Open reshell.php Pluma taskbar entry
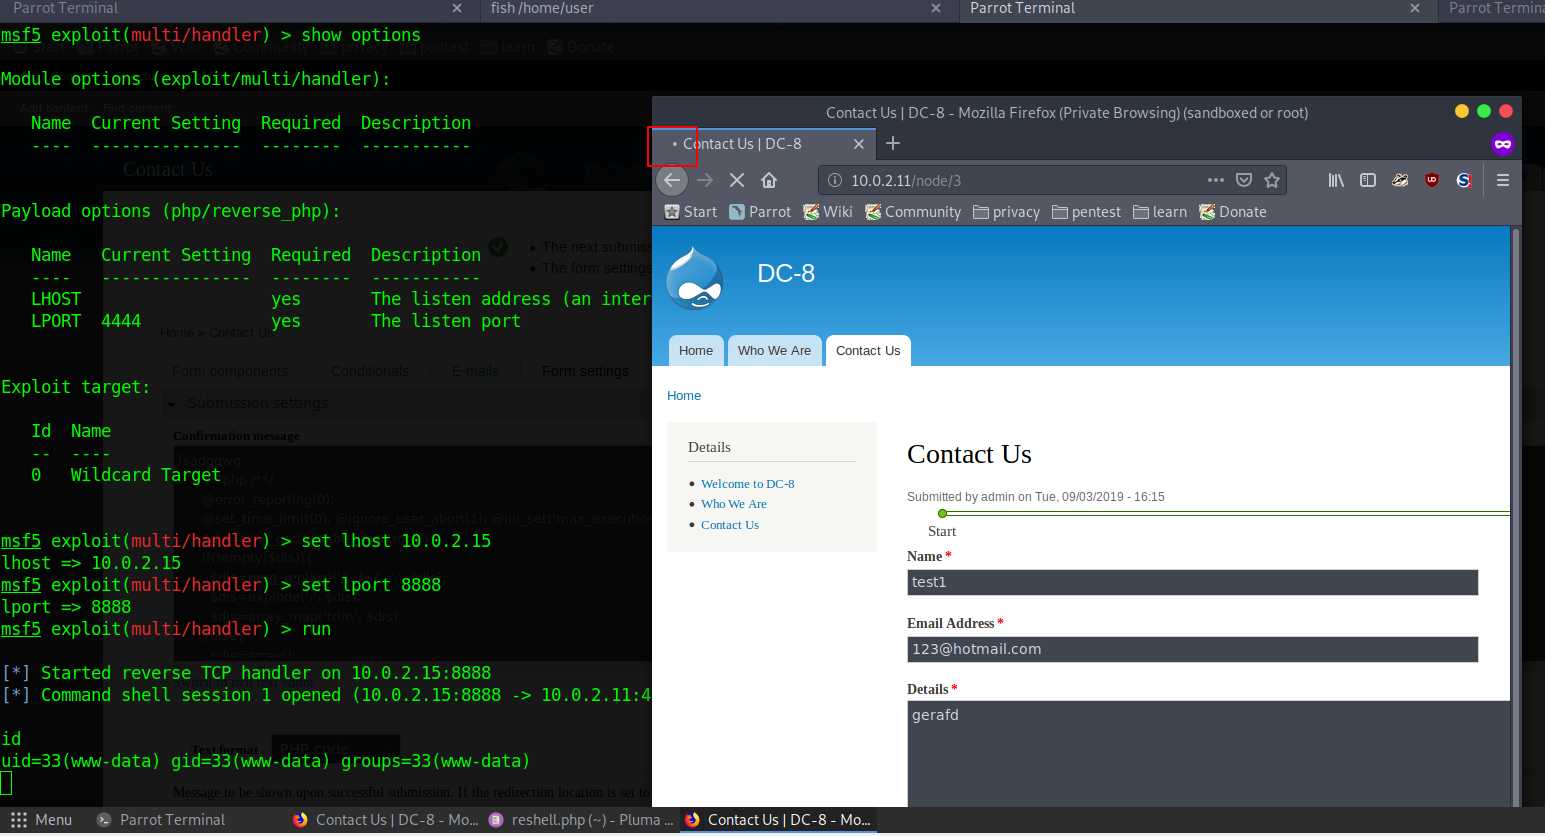1545x836 pixels. [582, 820]
